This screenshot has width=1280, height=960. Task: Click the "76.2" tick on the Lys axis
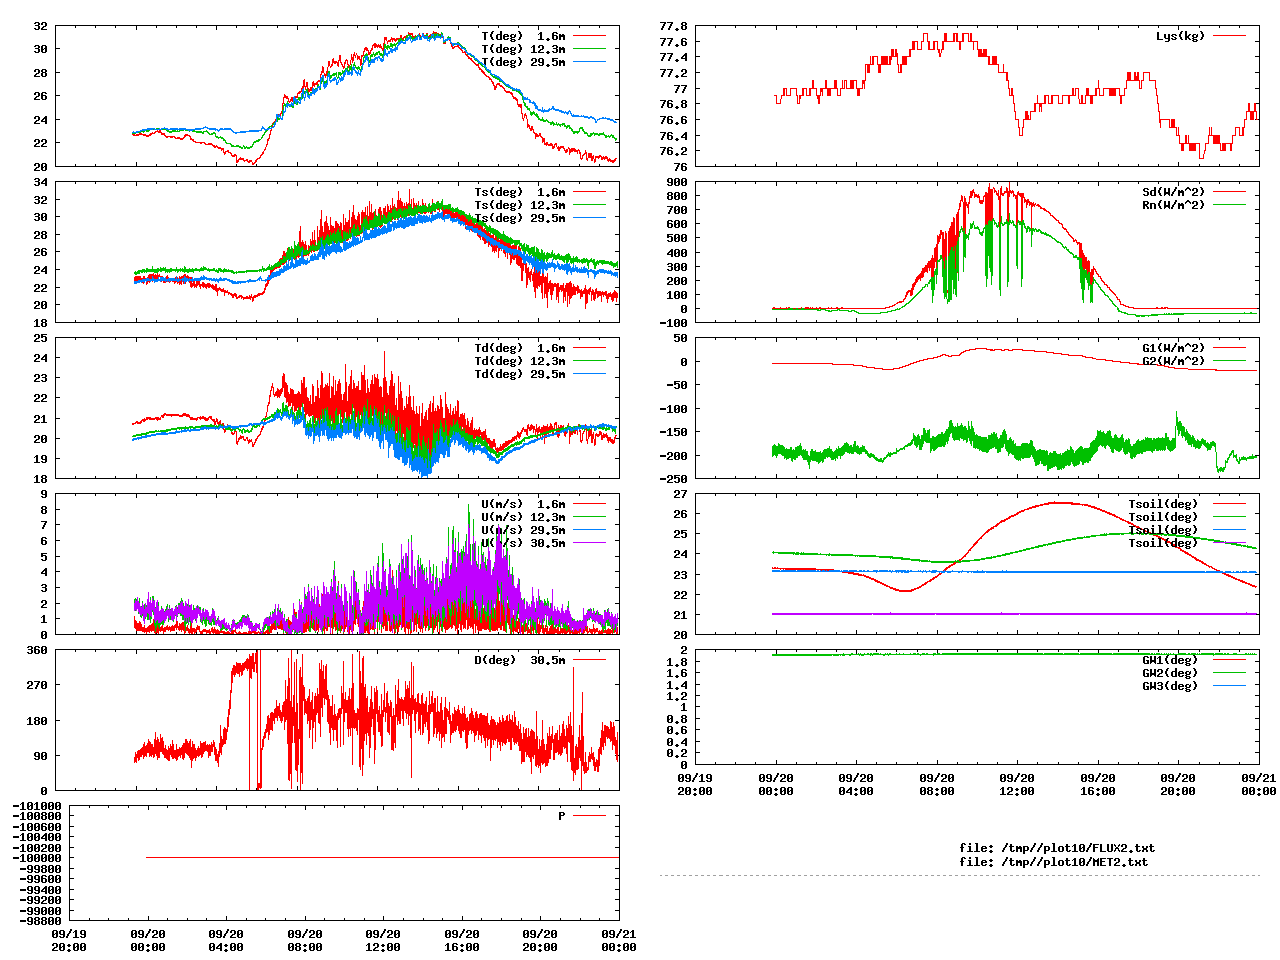[x=673, y=151]
